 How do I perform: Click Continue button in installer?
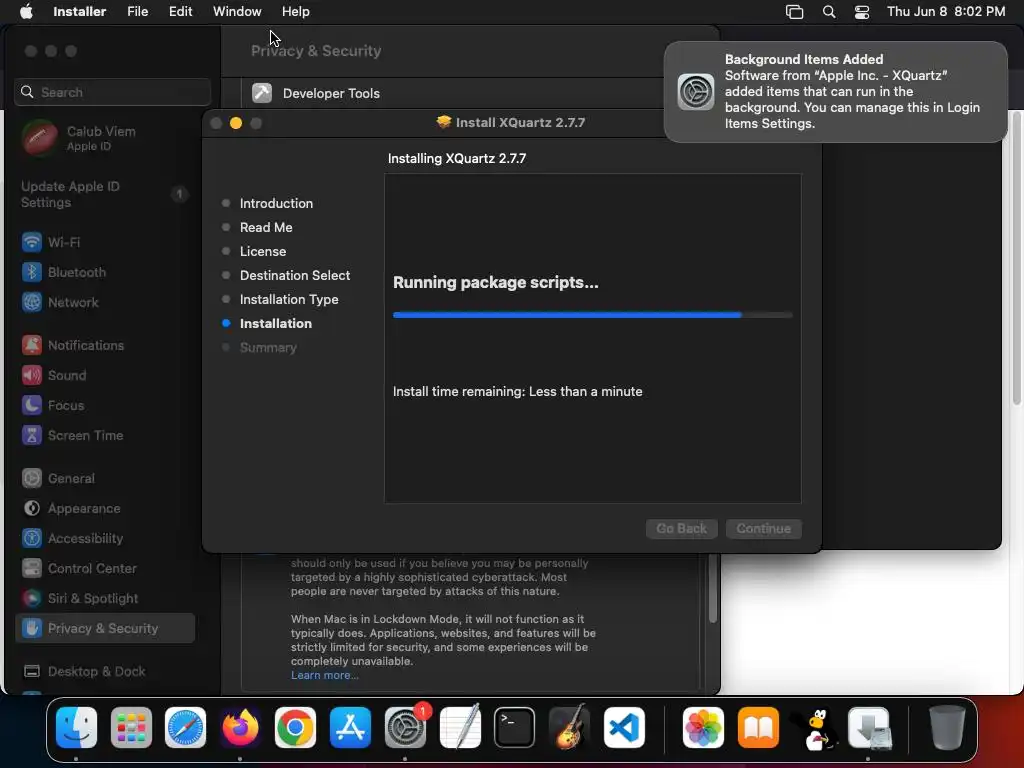(763, 528)
